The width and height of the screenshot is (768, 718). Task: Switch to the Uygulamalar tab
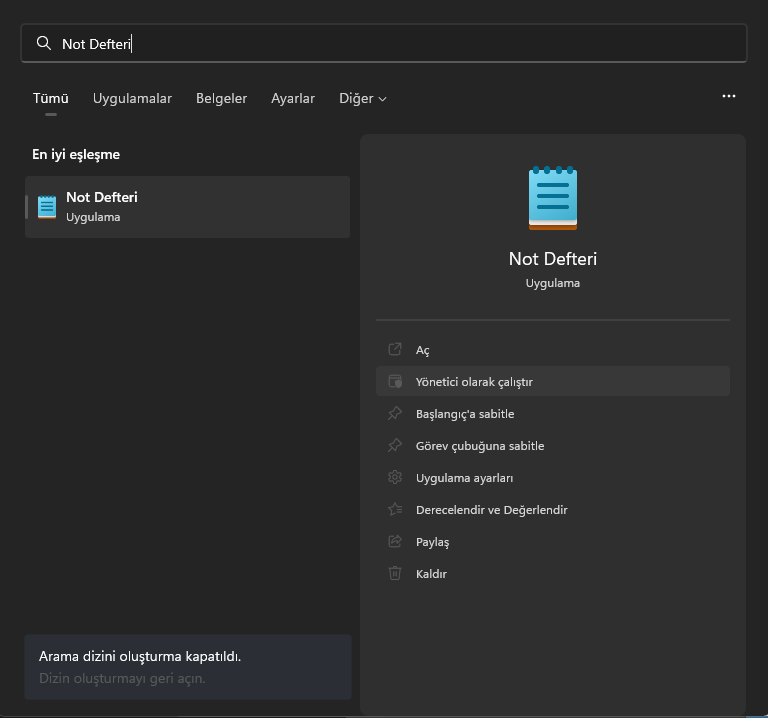[132, 98]
